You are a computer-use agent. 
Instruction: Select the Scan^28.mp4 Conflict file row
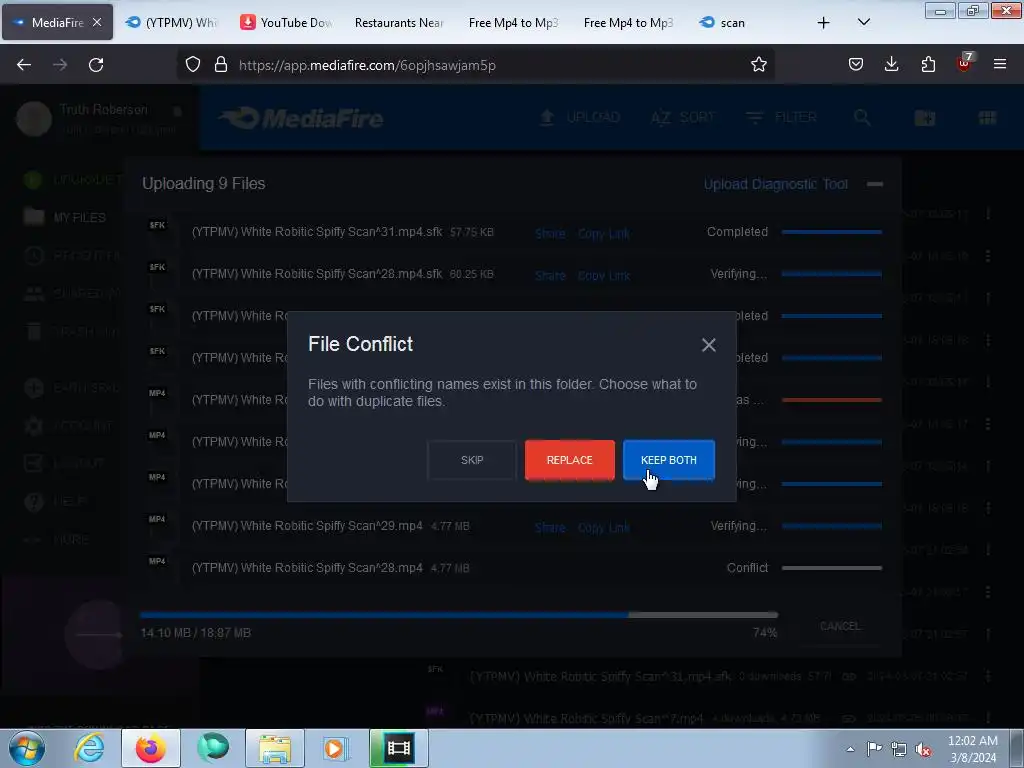pyautogui.click(x=513, y=568)
